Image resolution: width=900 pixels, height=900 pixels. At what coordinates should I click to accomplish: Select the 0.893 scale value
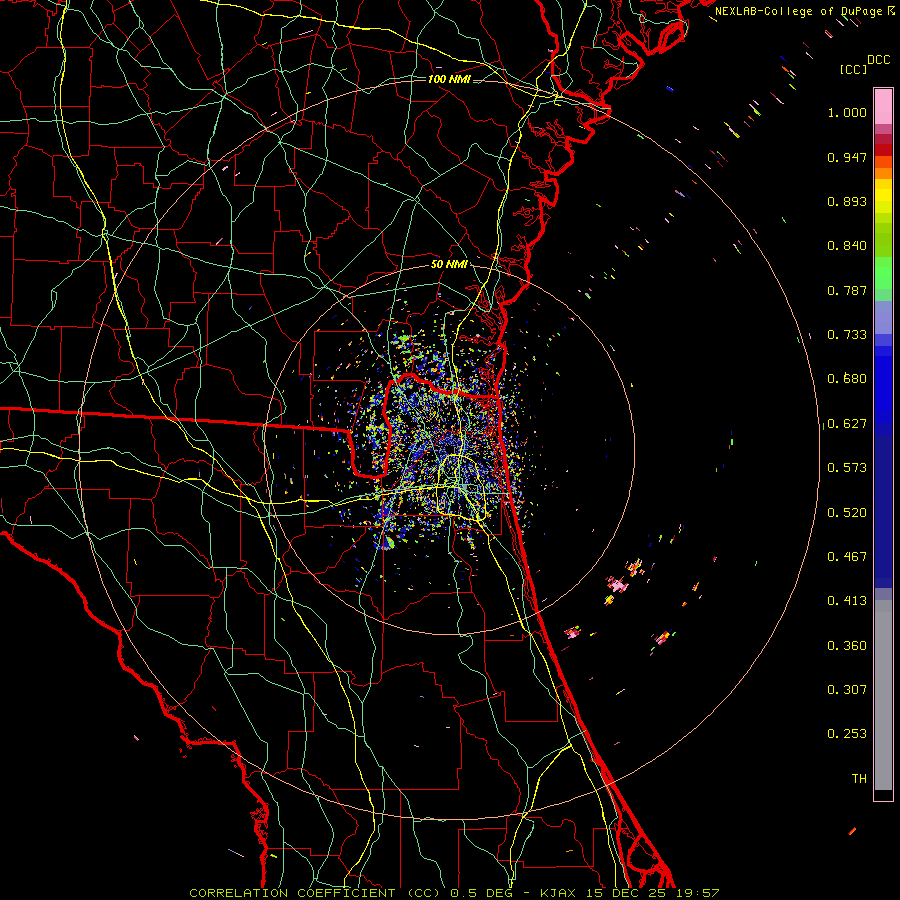(x=847, y=201)
